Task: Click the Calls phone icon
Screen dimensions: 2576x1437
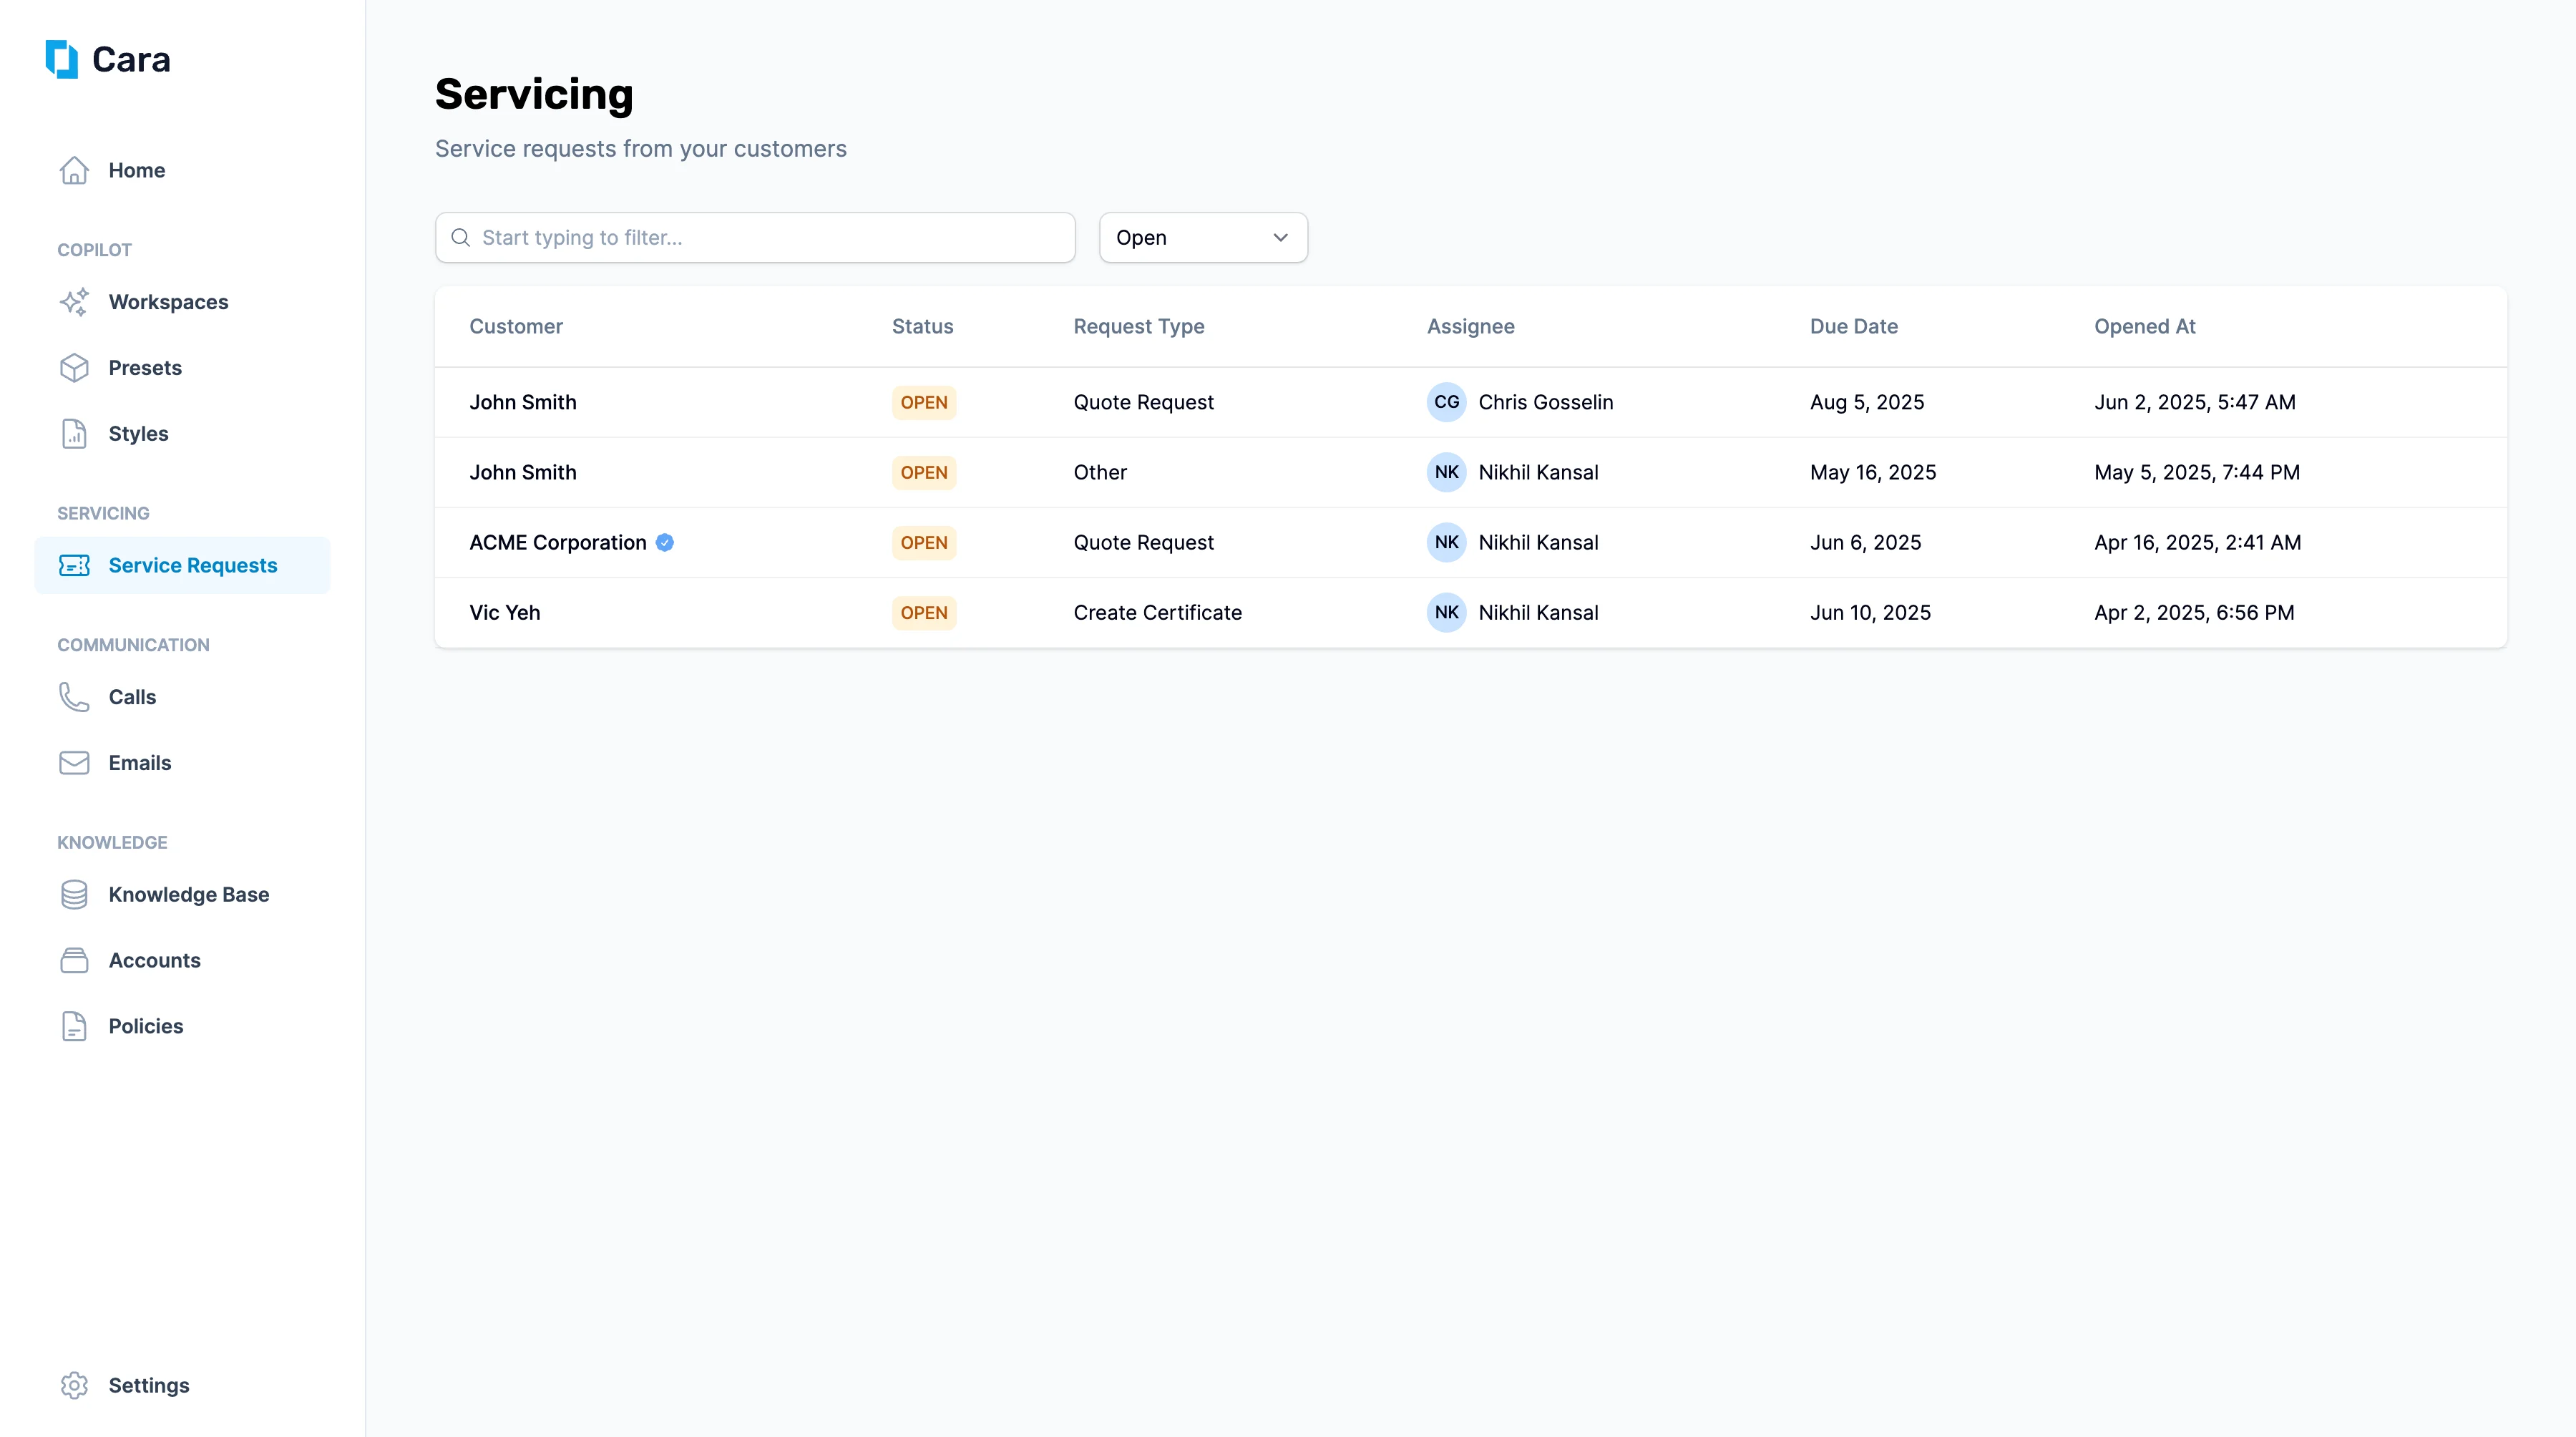Action: [x=74, y=697]
